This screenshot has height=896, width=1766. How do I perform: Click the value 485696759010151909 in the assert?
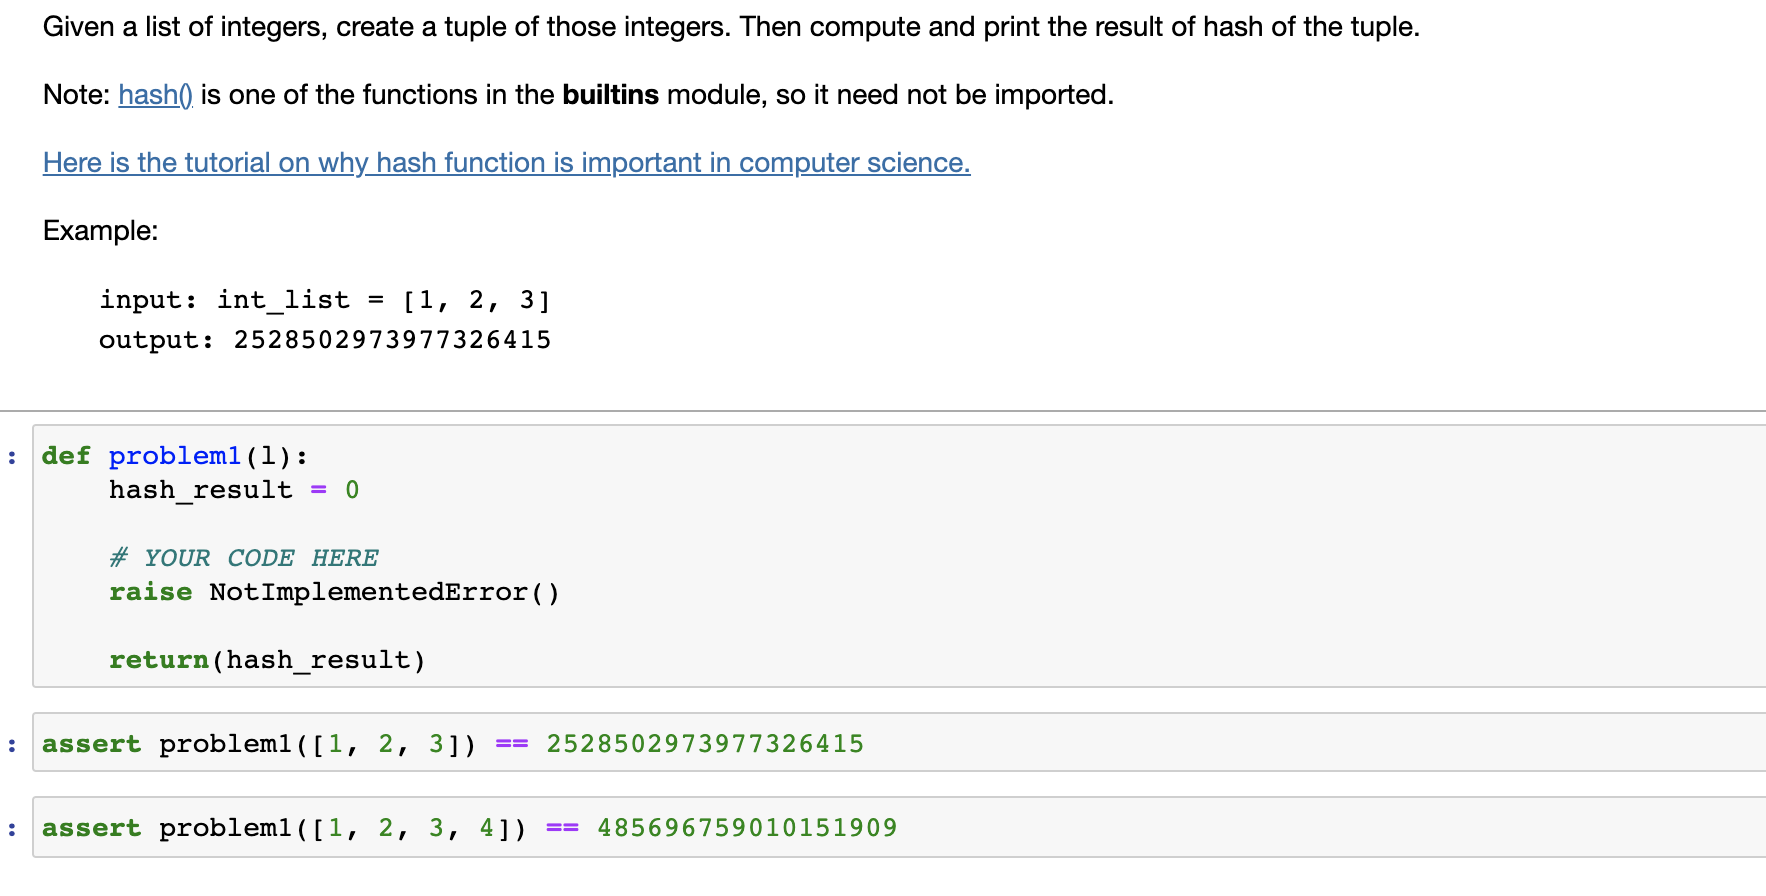[747, 828]
